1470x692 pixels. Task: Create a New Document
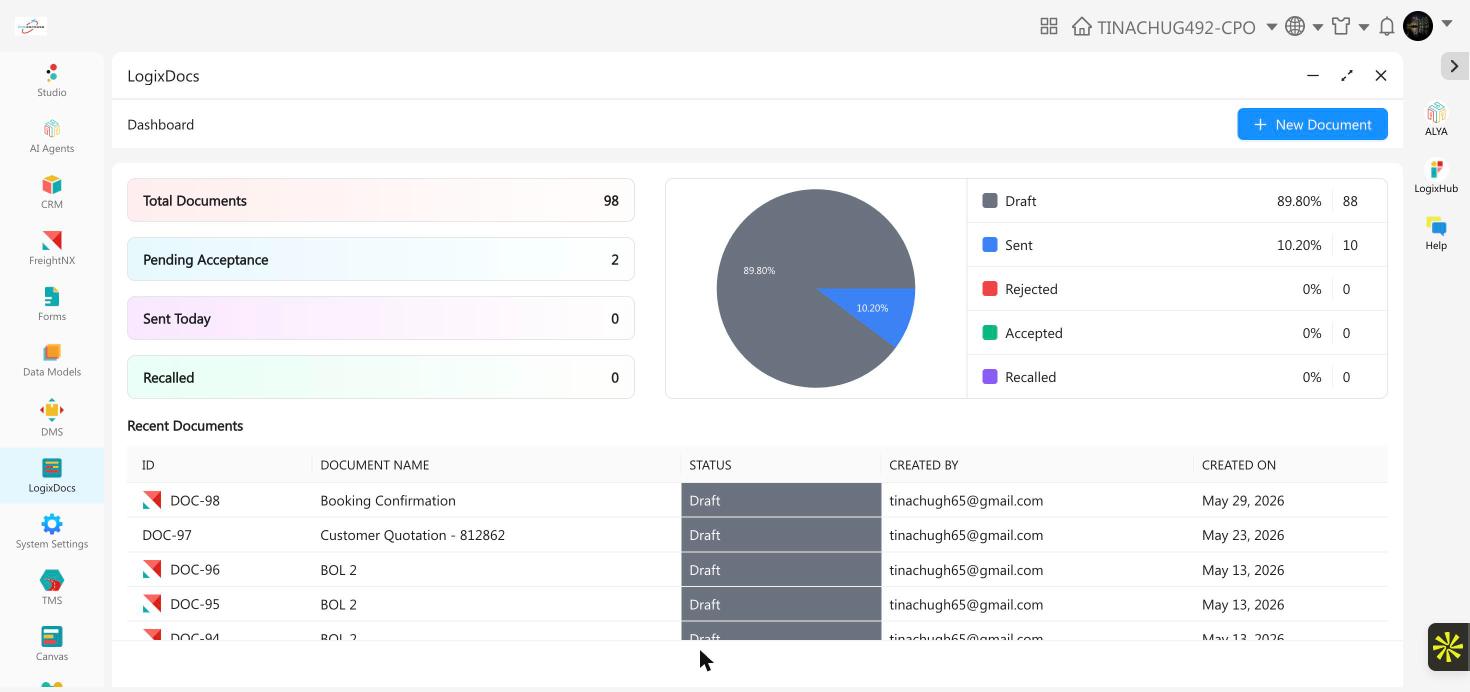[1312, 124]
